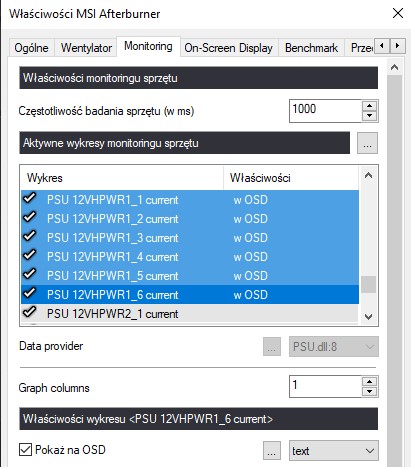
Task: Click the graph list scrollbar thumb
Action: point(368,284)
